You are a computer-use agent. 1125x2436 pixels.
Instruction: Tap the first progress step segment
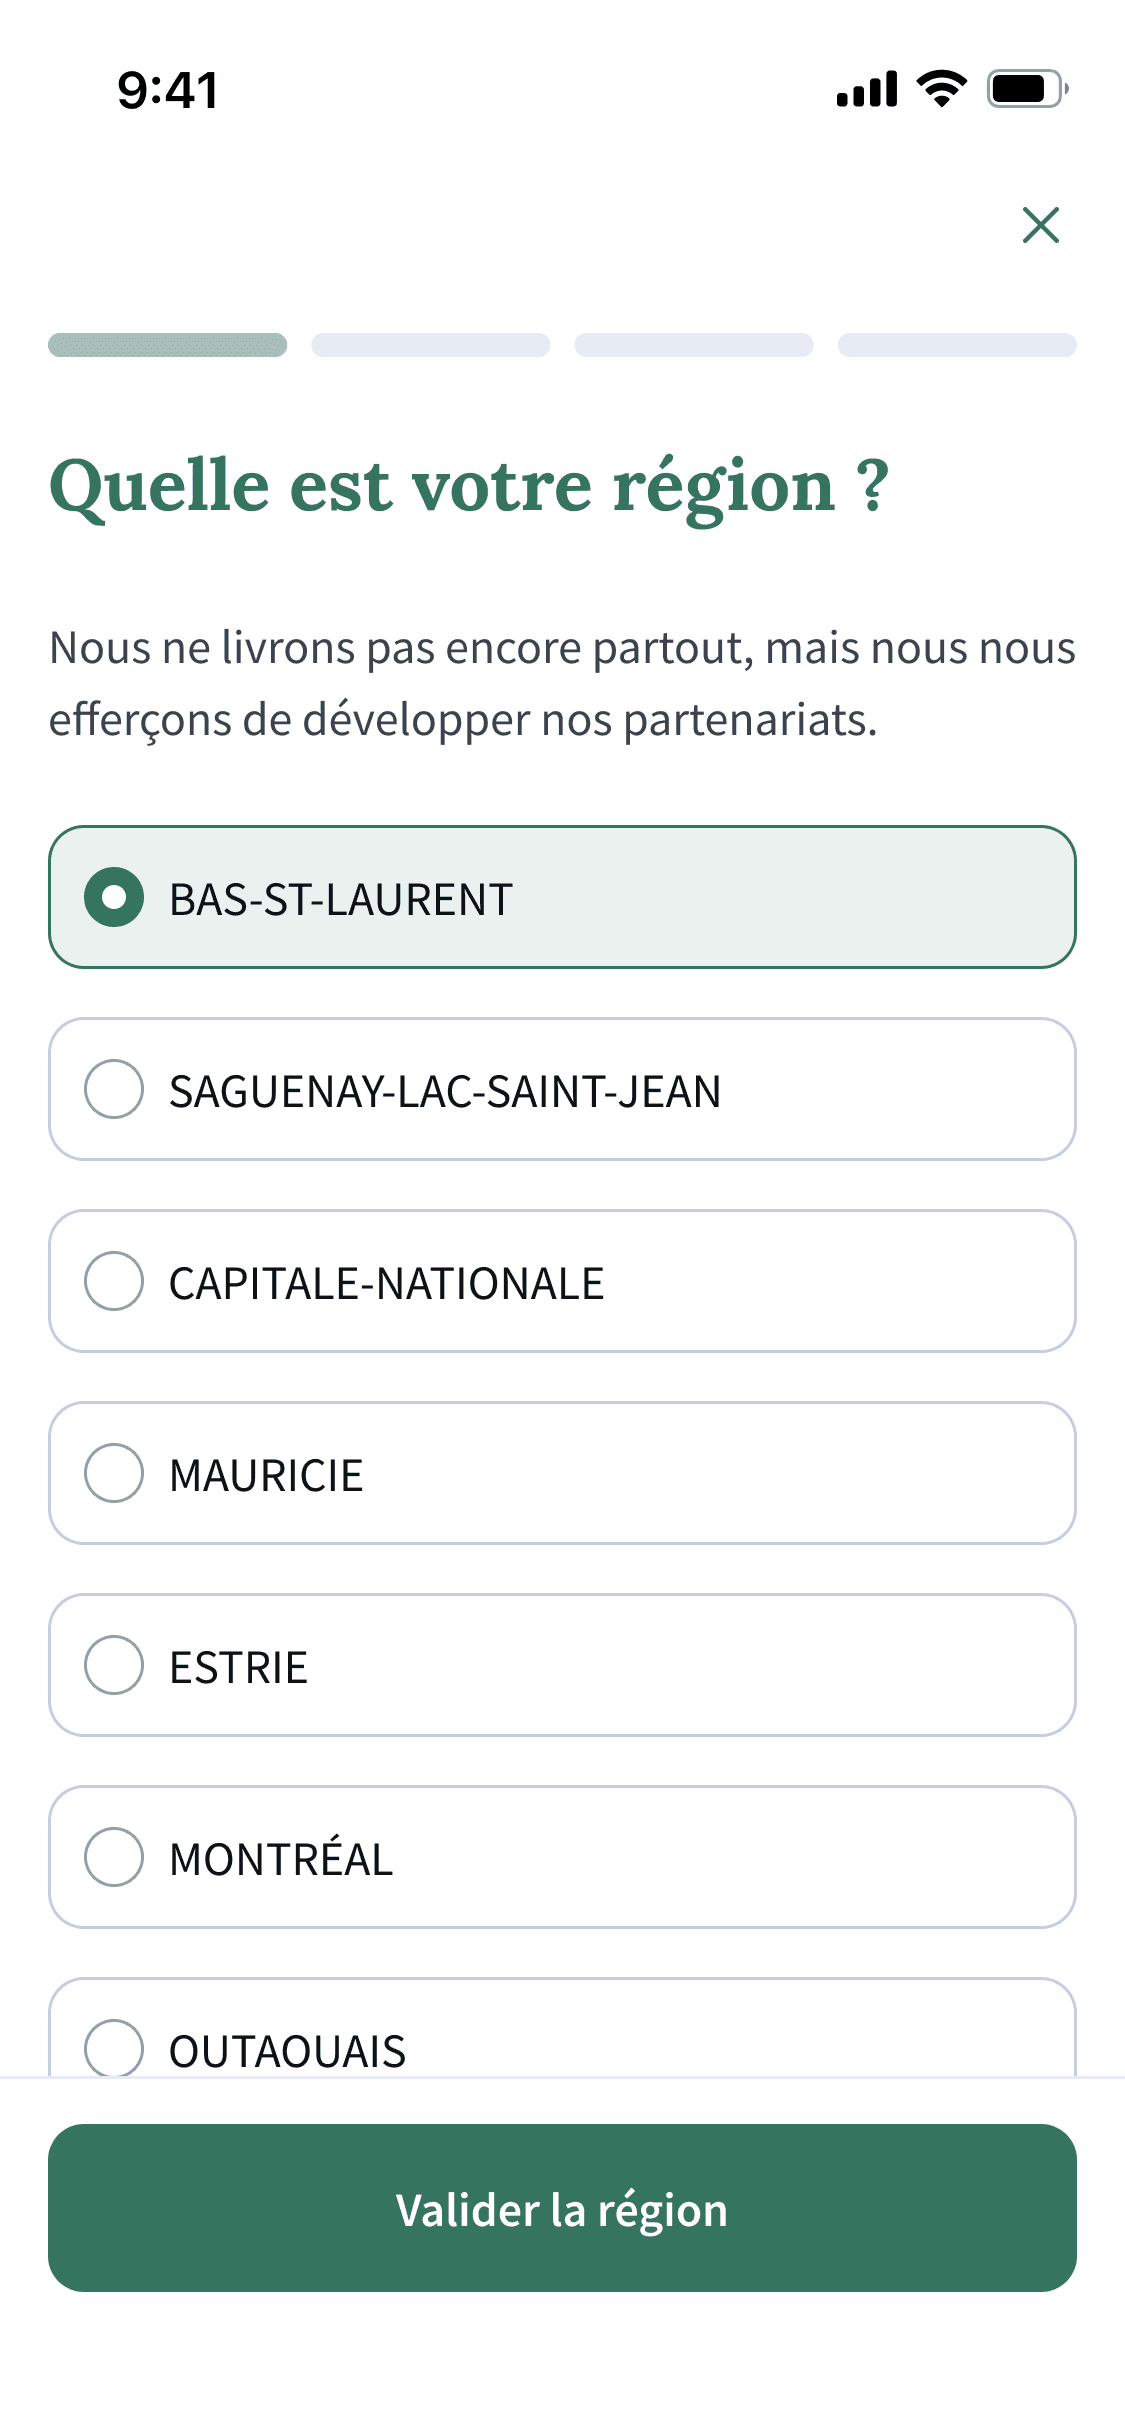pyautogui.click(x=168, y=345)
